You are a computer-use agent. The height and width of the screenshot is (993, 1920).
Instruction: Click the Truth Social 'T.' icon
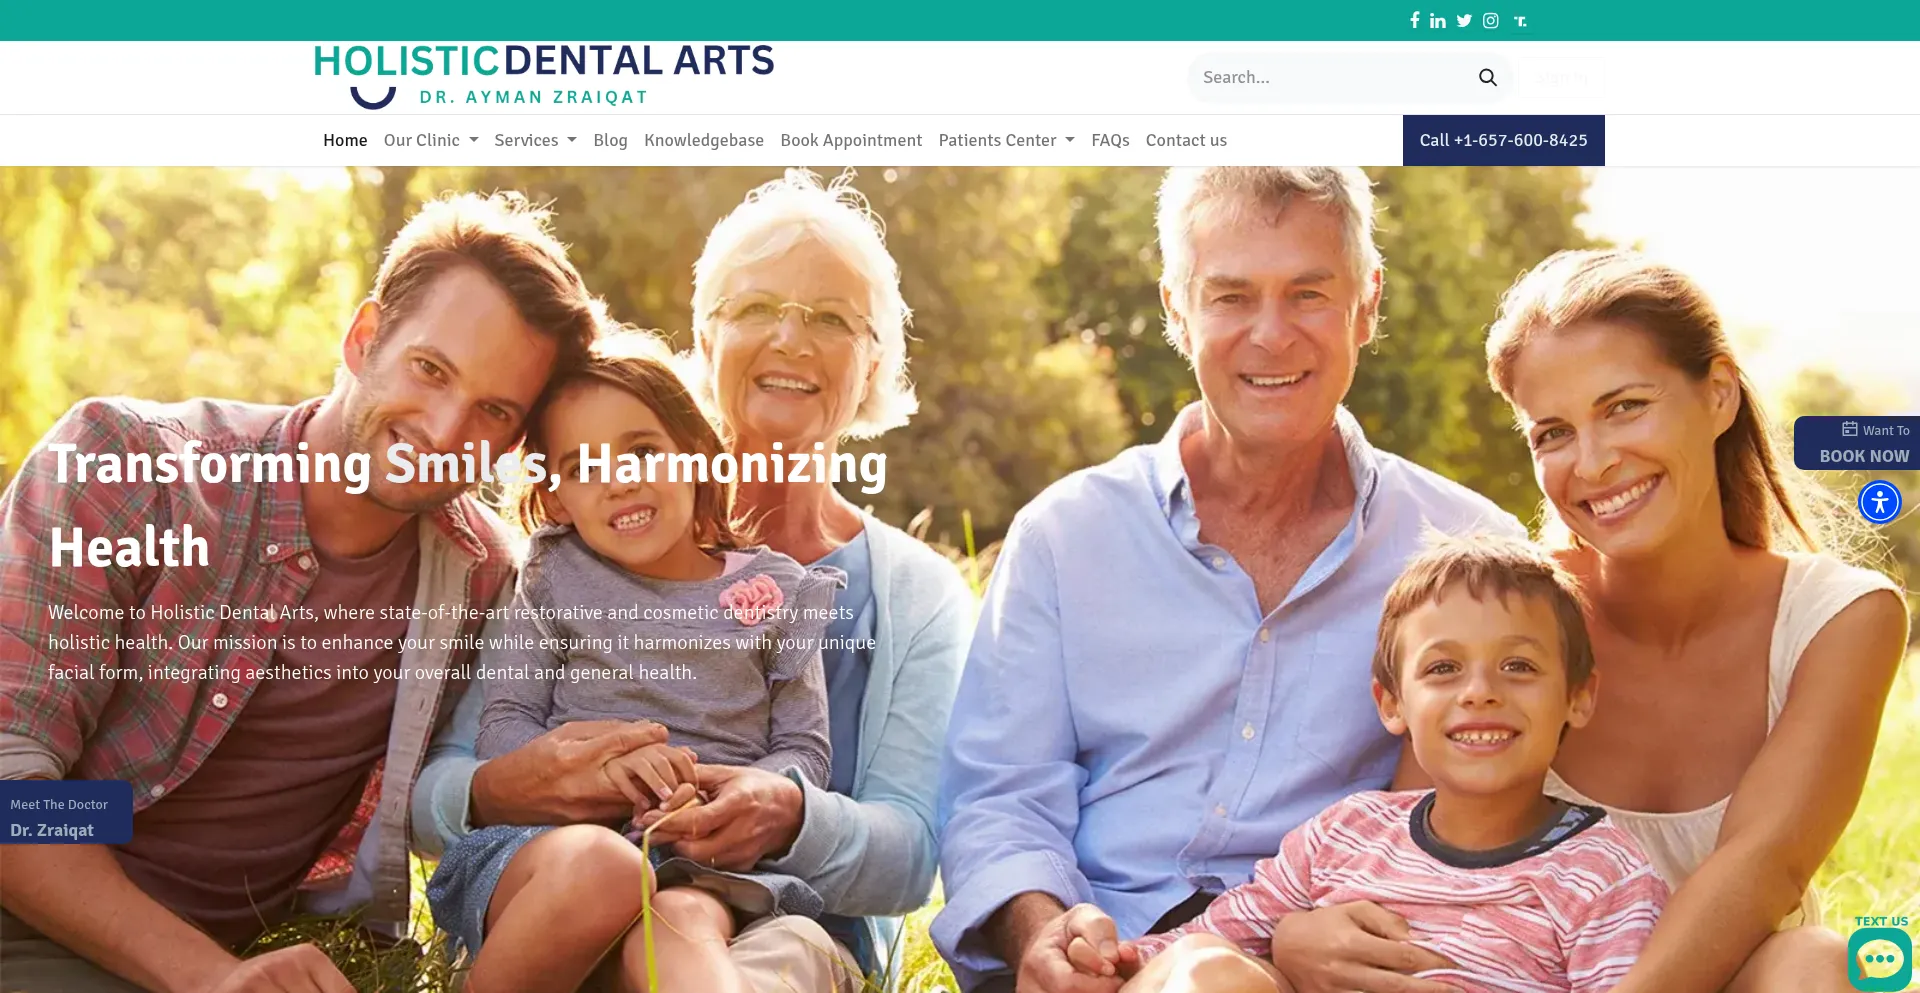coord(1520,21)
